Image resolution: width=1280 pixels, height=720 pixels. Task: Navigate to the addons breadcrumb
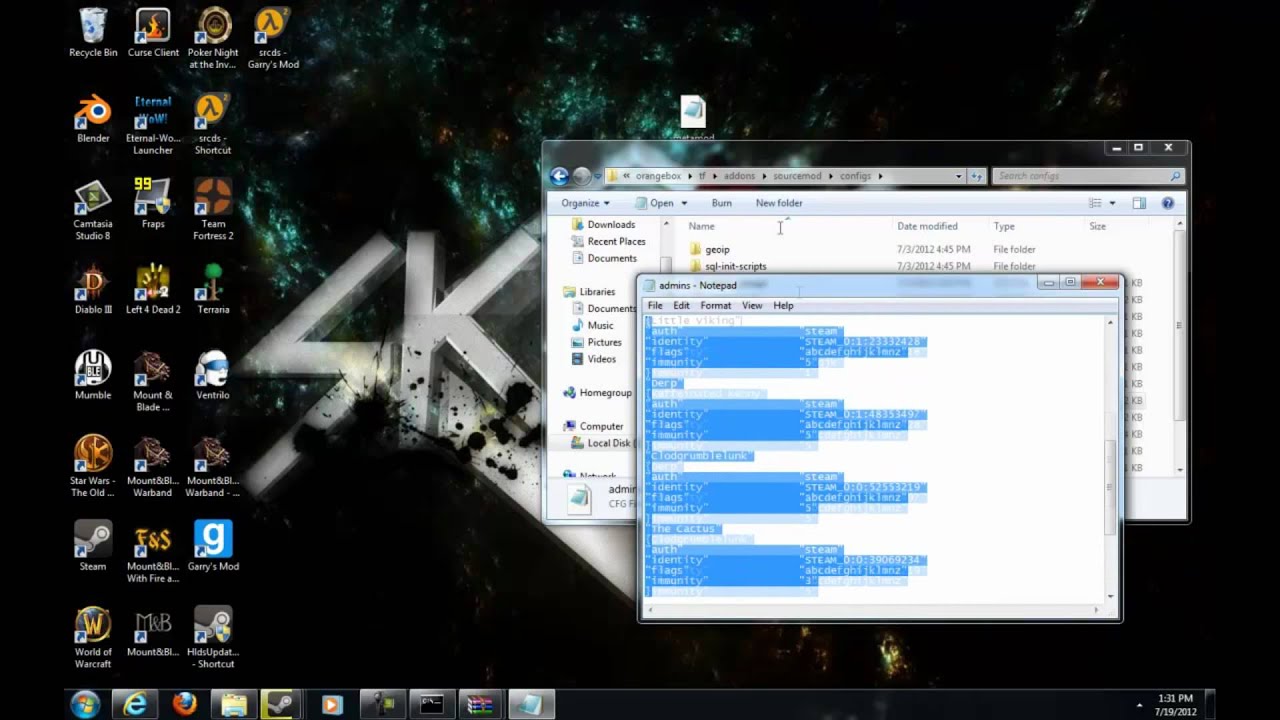point(739,176)
